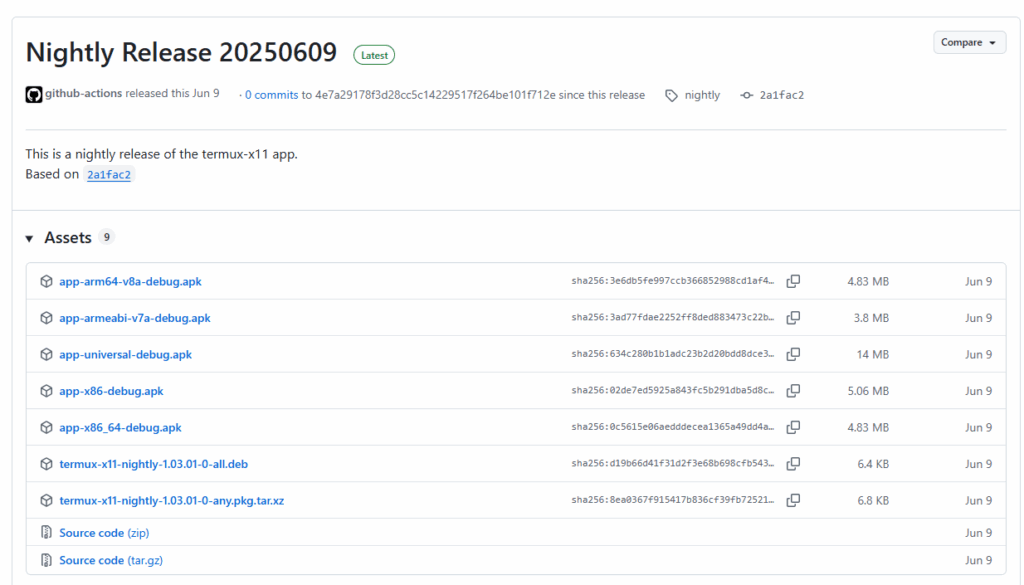Click the 5.06 MB size value

(868, 391)
